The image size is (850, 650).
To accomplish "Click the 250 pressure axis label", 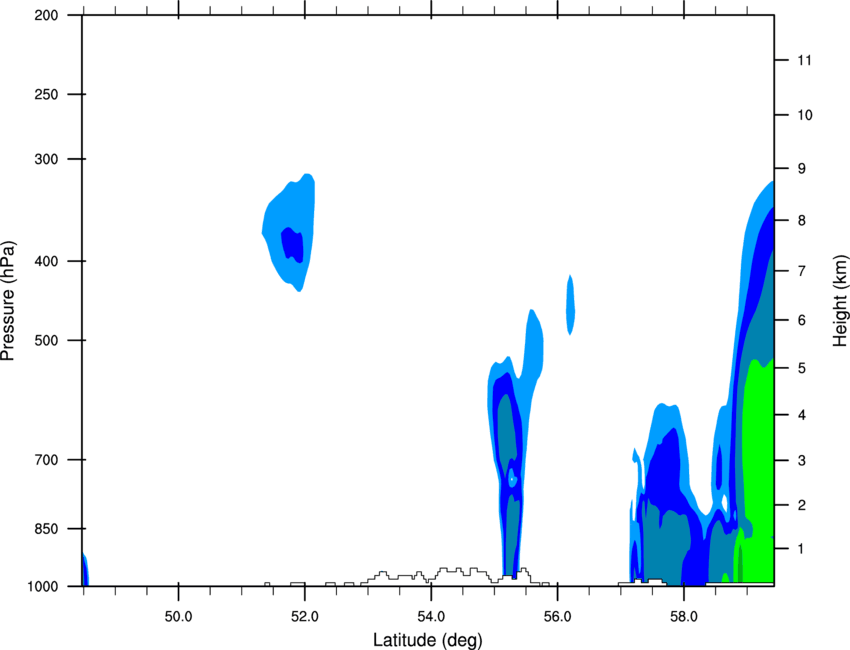I will 46,94.
